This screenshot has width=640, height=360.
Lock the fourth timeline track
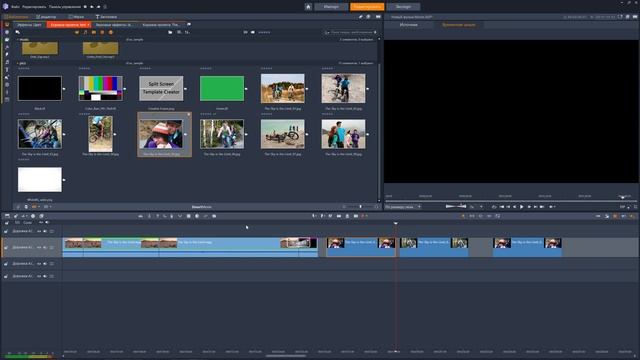pos(6,276)
